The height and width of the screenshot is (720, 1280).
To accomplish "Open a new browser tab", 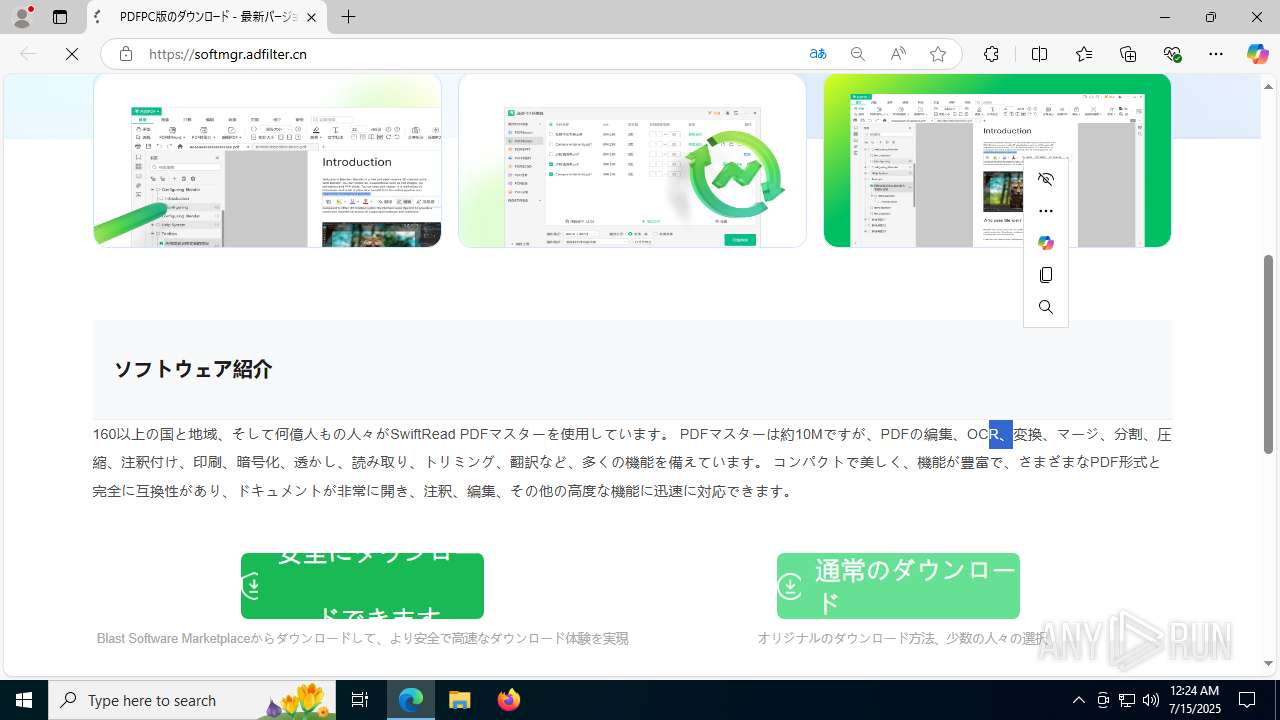I will [348, 17].
